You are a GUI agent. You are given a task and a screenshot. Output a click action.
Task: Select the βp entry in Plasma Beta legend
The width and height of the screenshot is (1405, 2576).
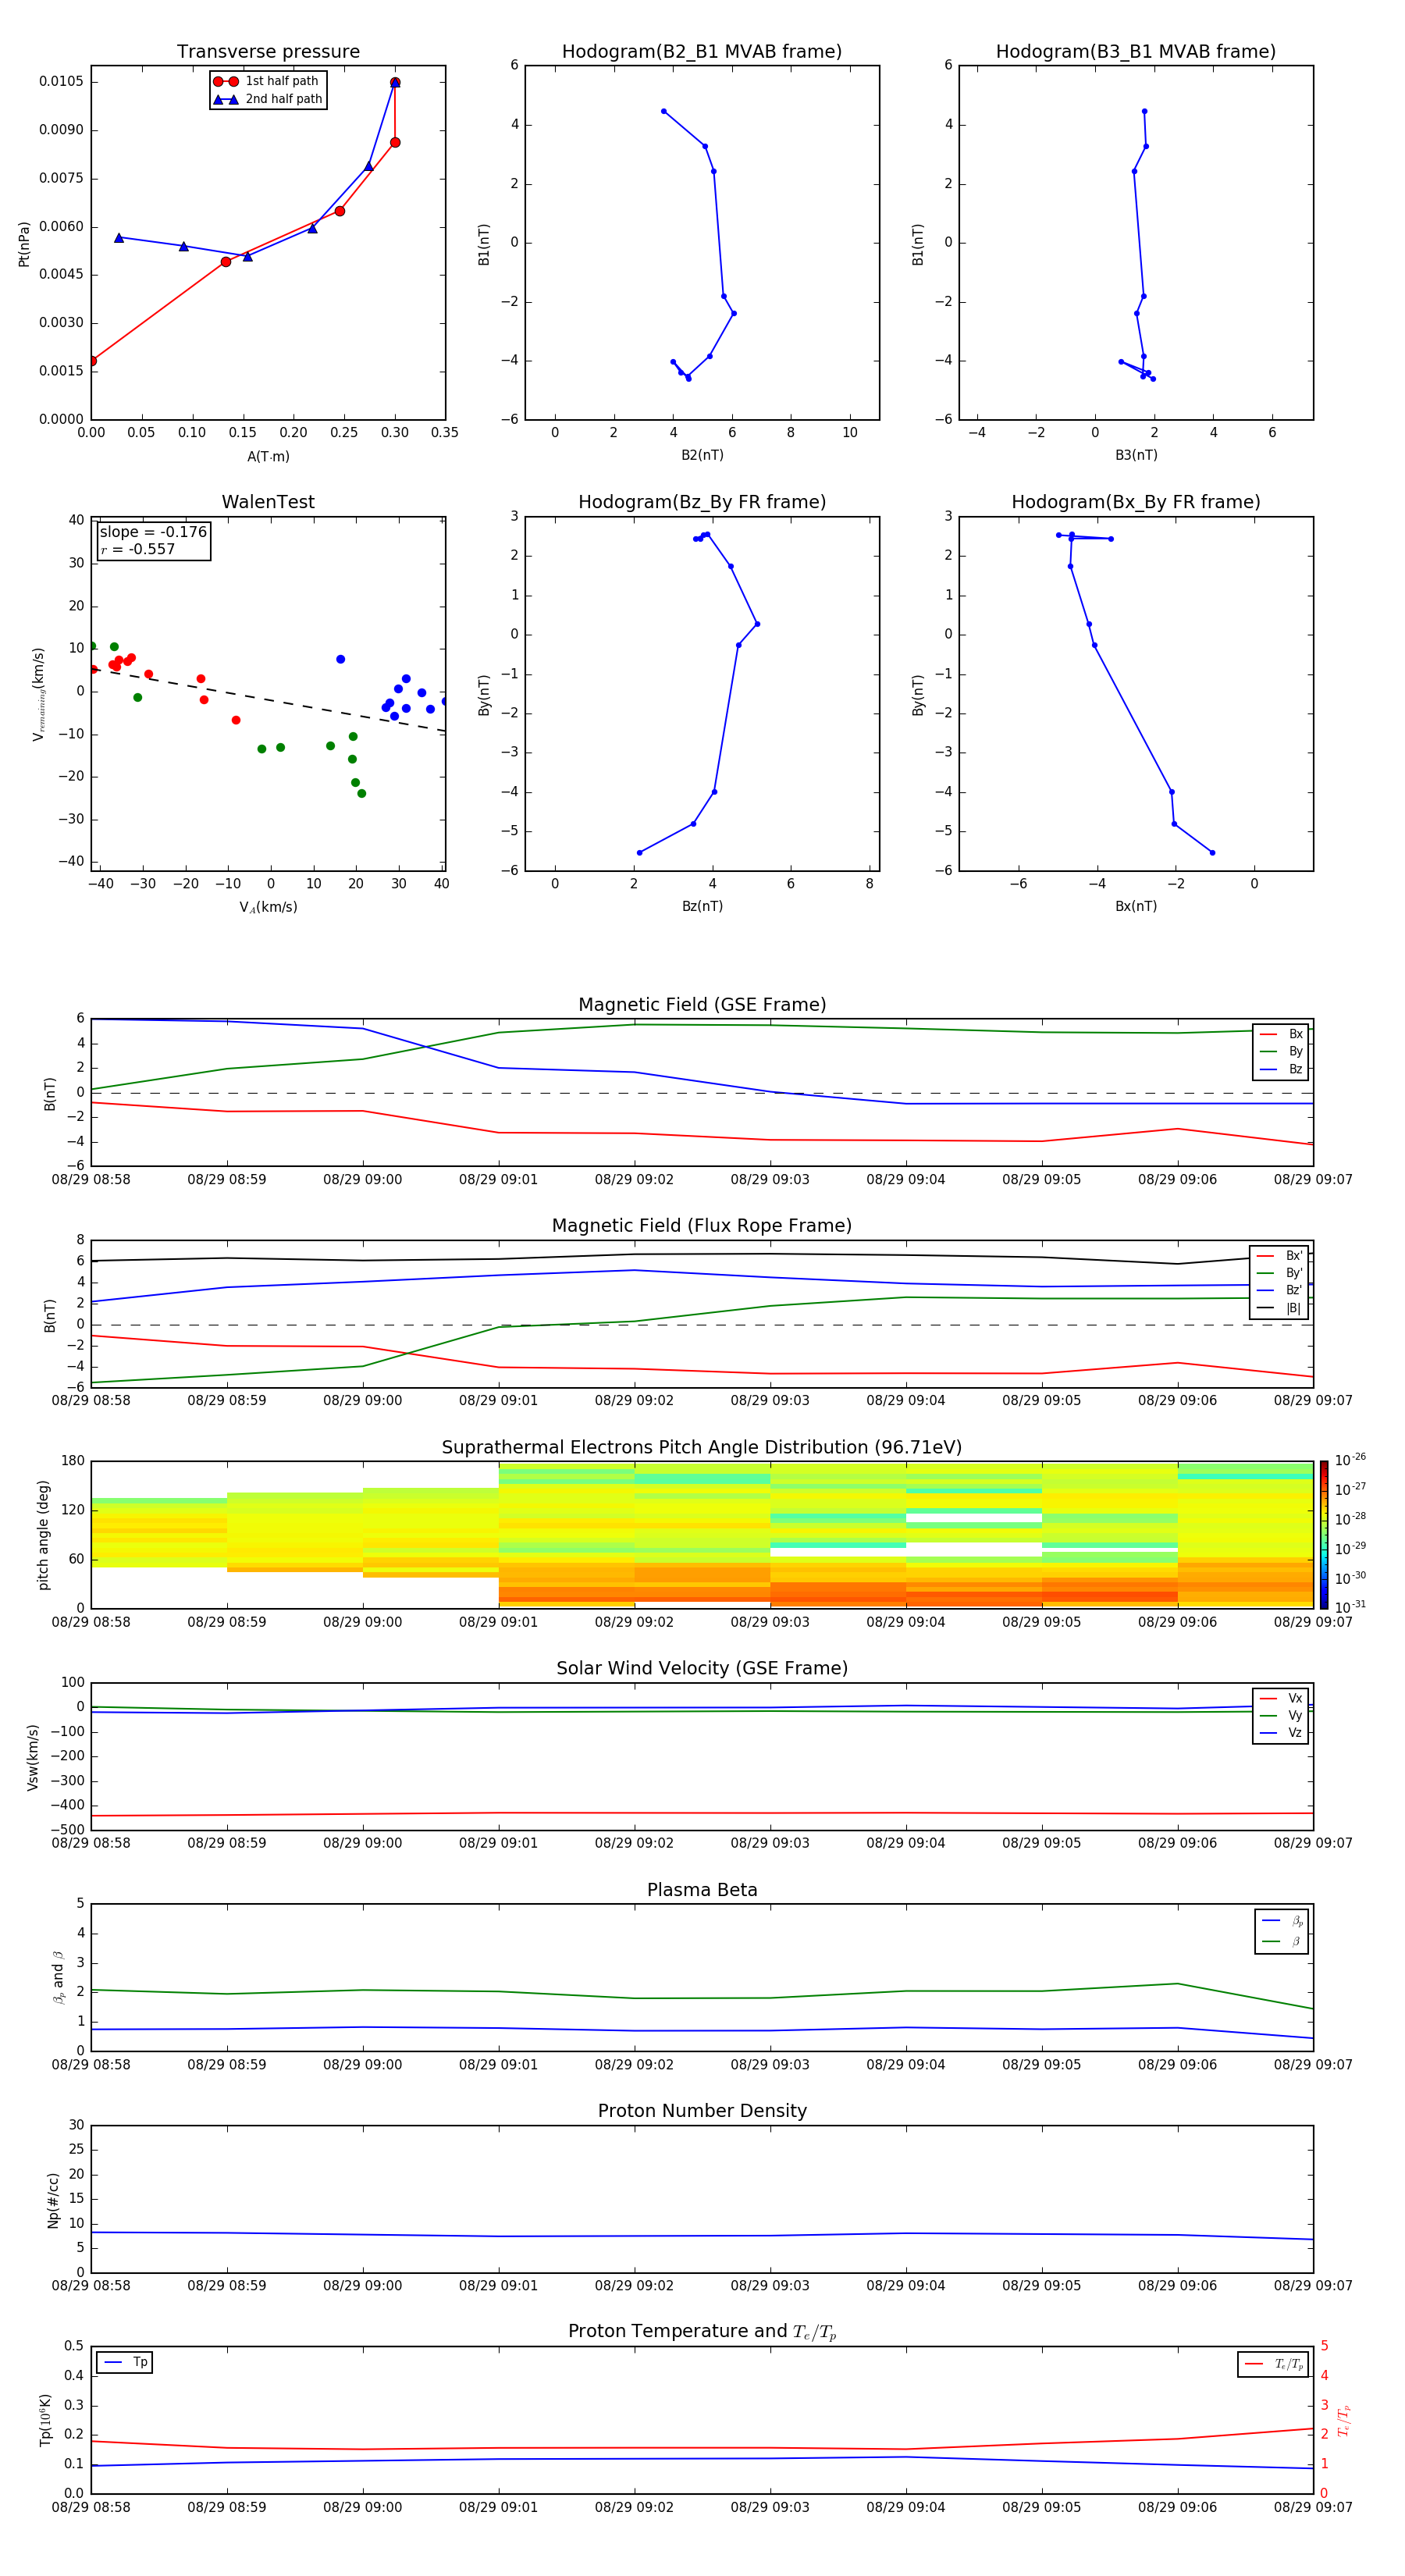coord(1282,1921)
